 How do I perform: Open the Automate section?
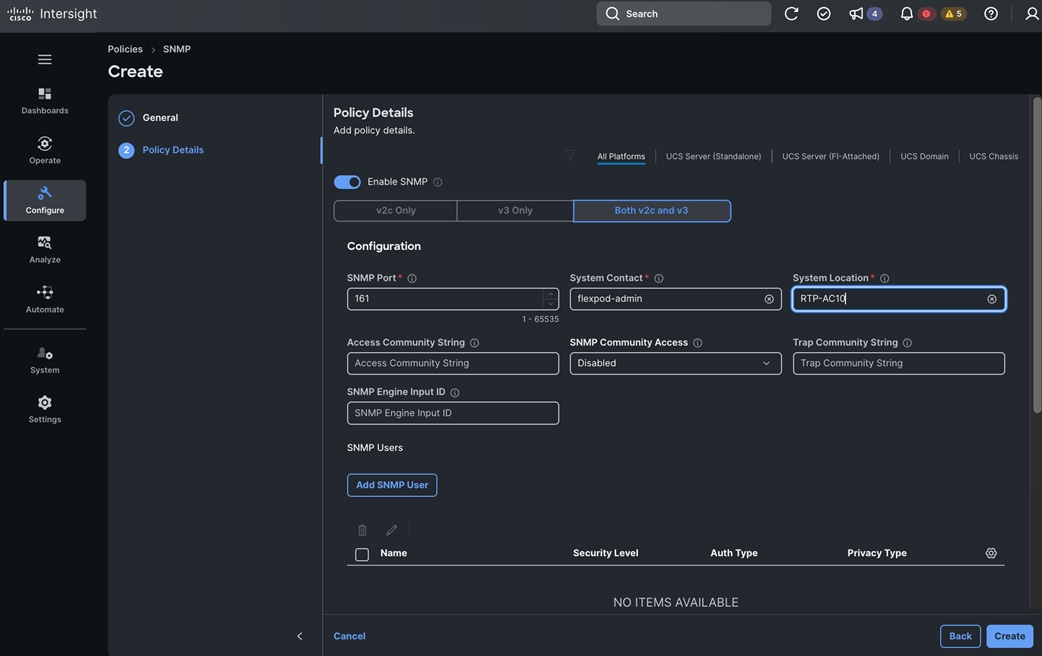45,300
